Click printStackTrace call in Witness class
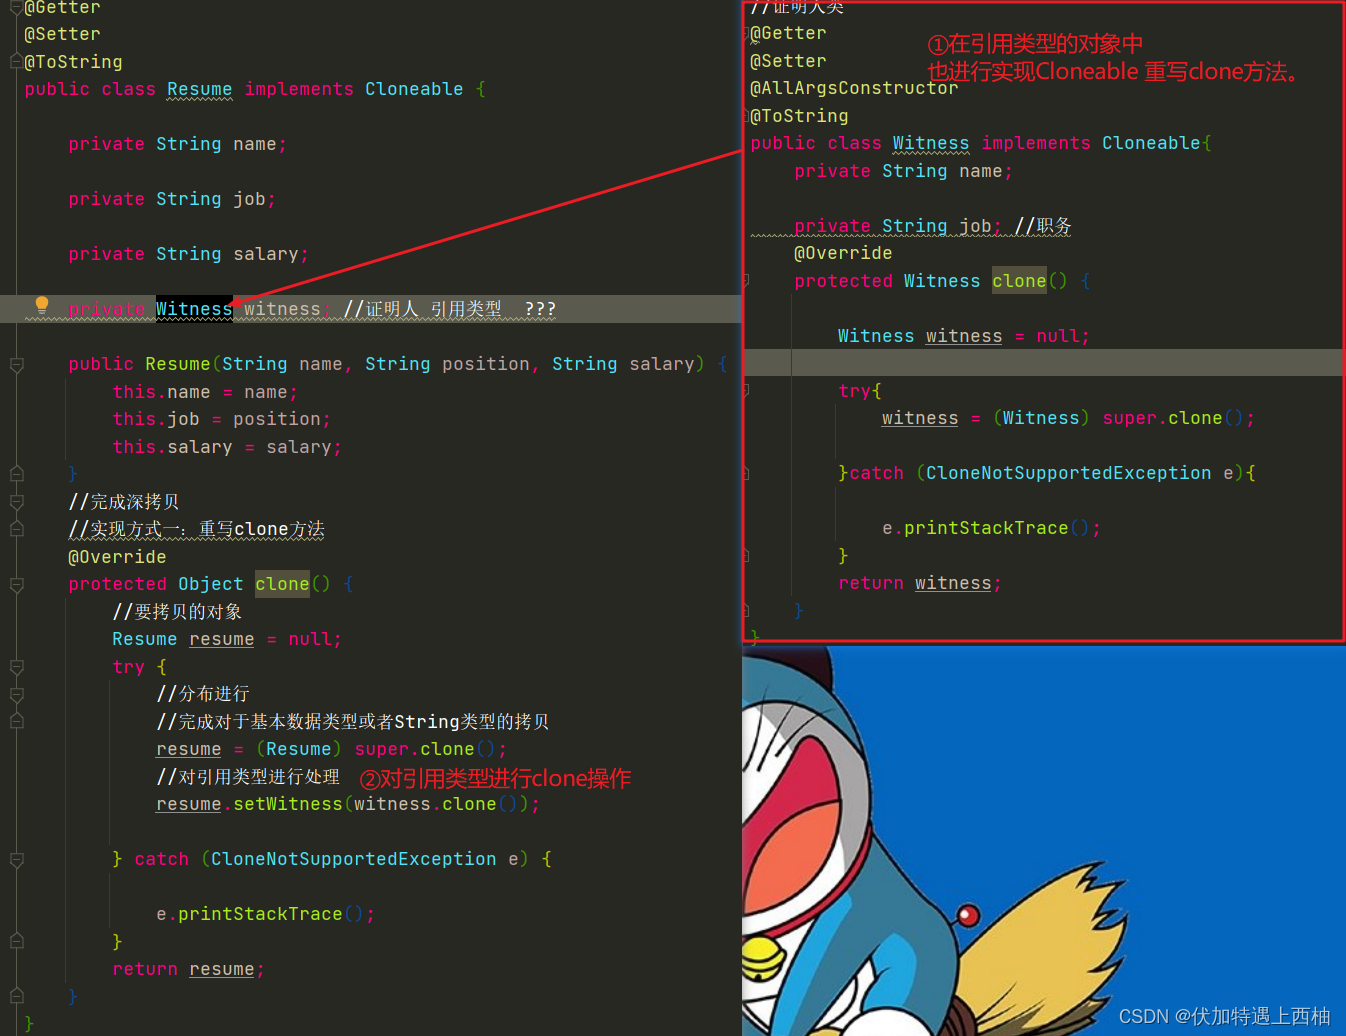Viewport: 1346px width, 1036px height. pyautogui.click(x=986, y=528)
